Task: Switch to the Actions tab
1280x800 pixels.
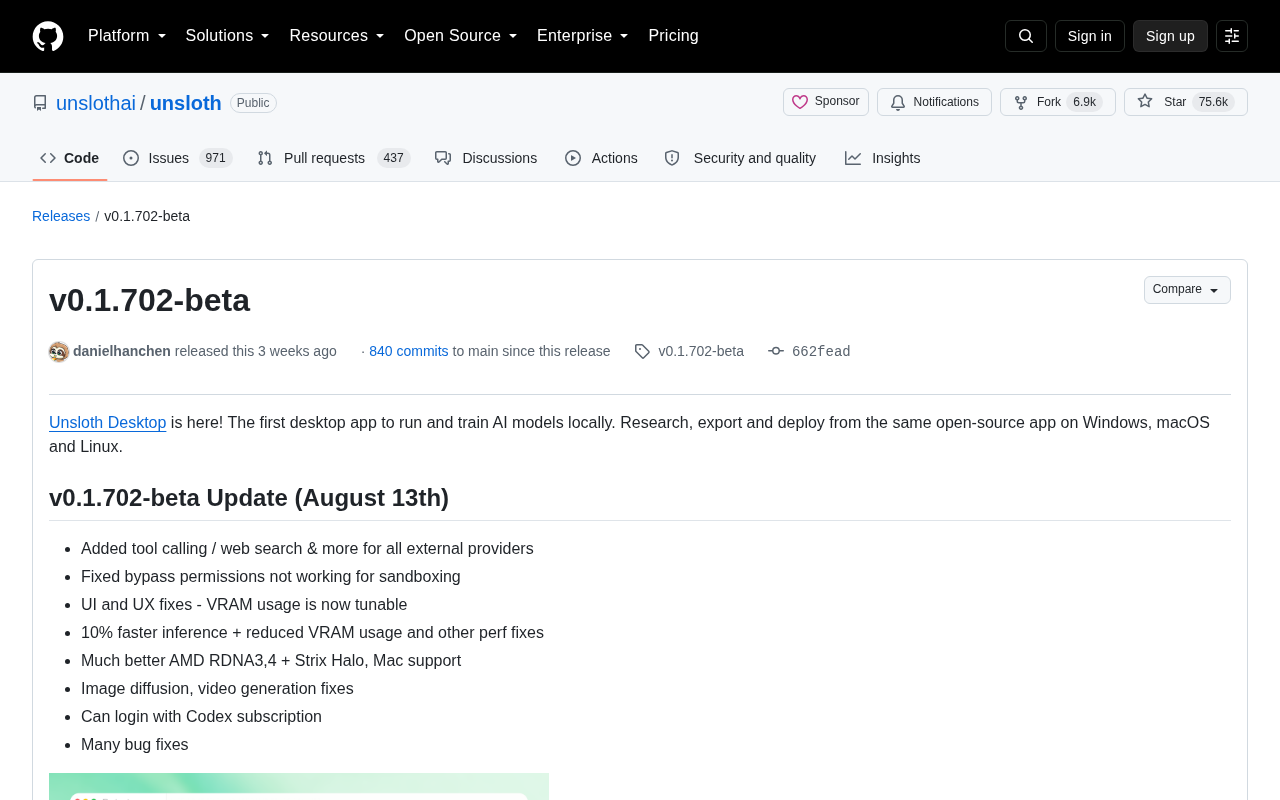Action: (601, 158)
